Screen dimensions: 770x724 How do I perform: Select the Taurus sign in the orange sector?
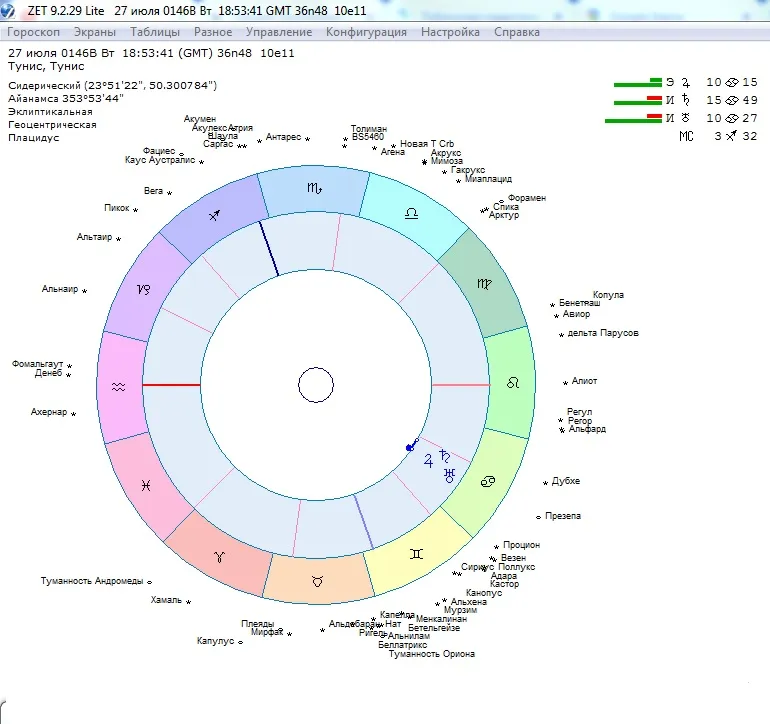[x=317, y=581]
